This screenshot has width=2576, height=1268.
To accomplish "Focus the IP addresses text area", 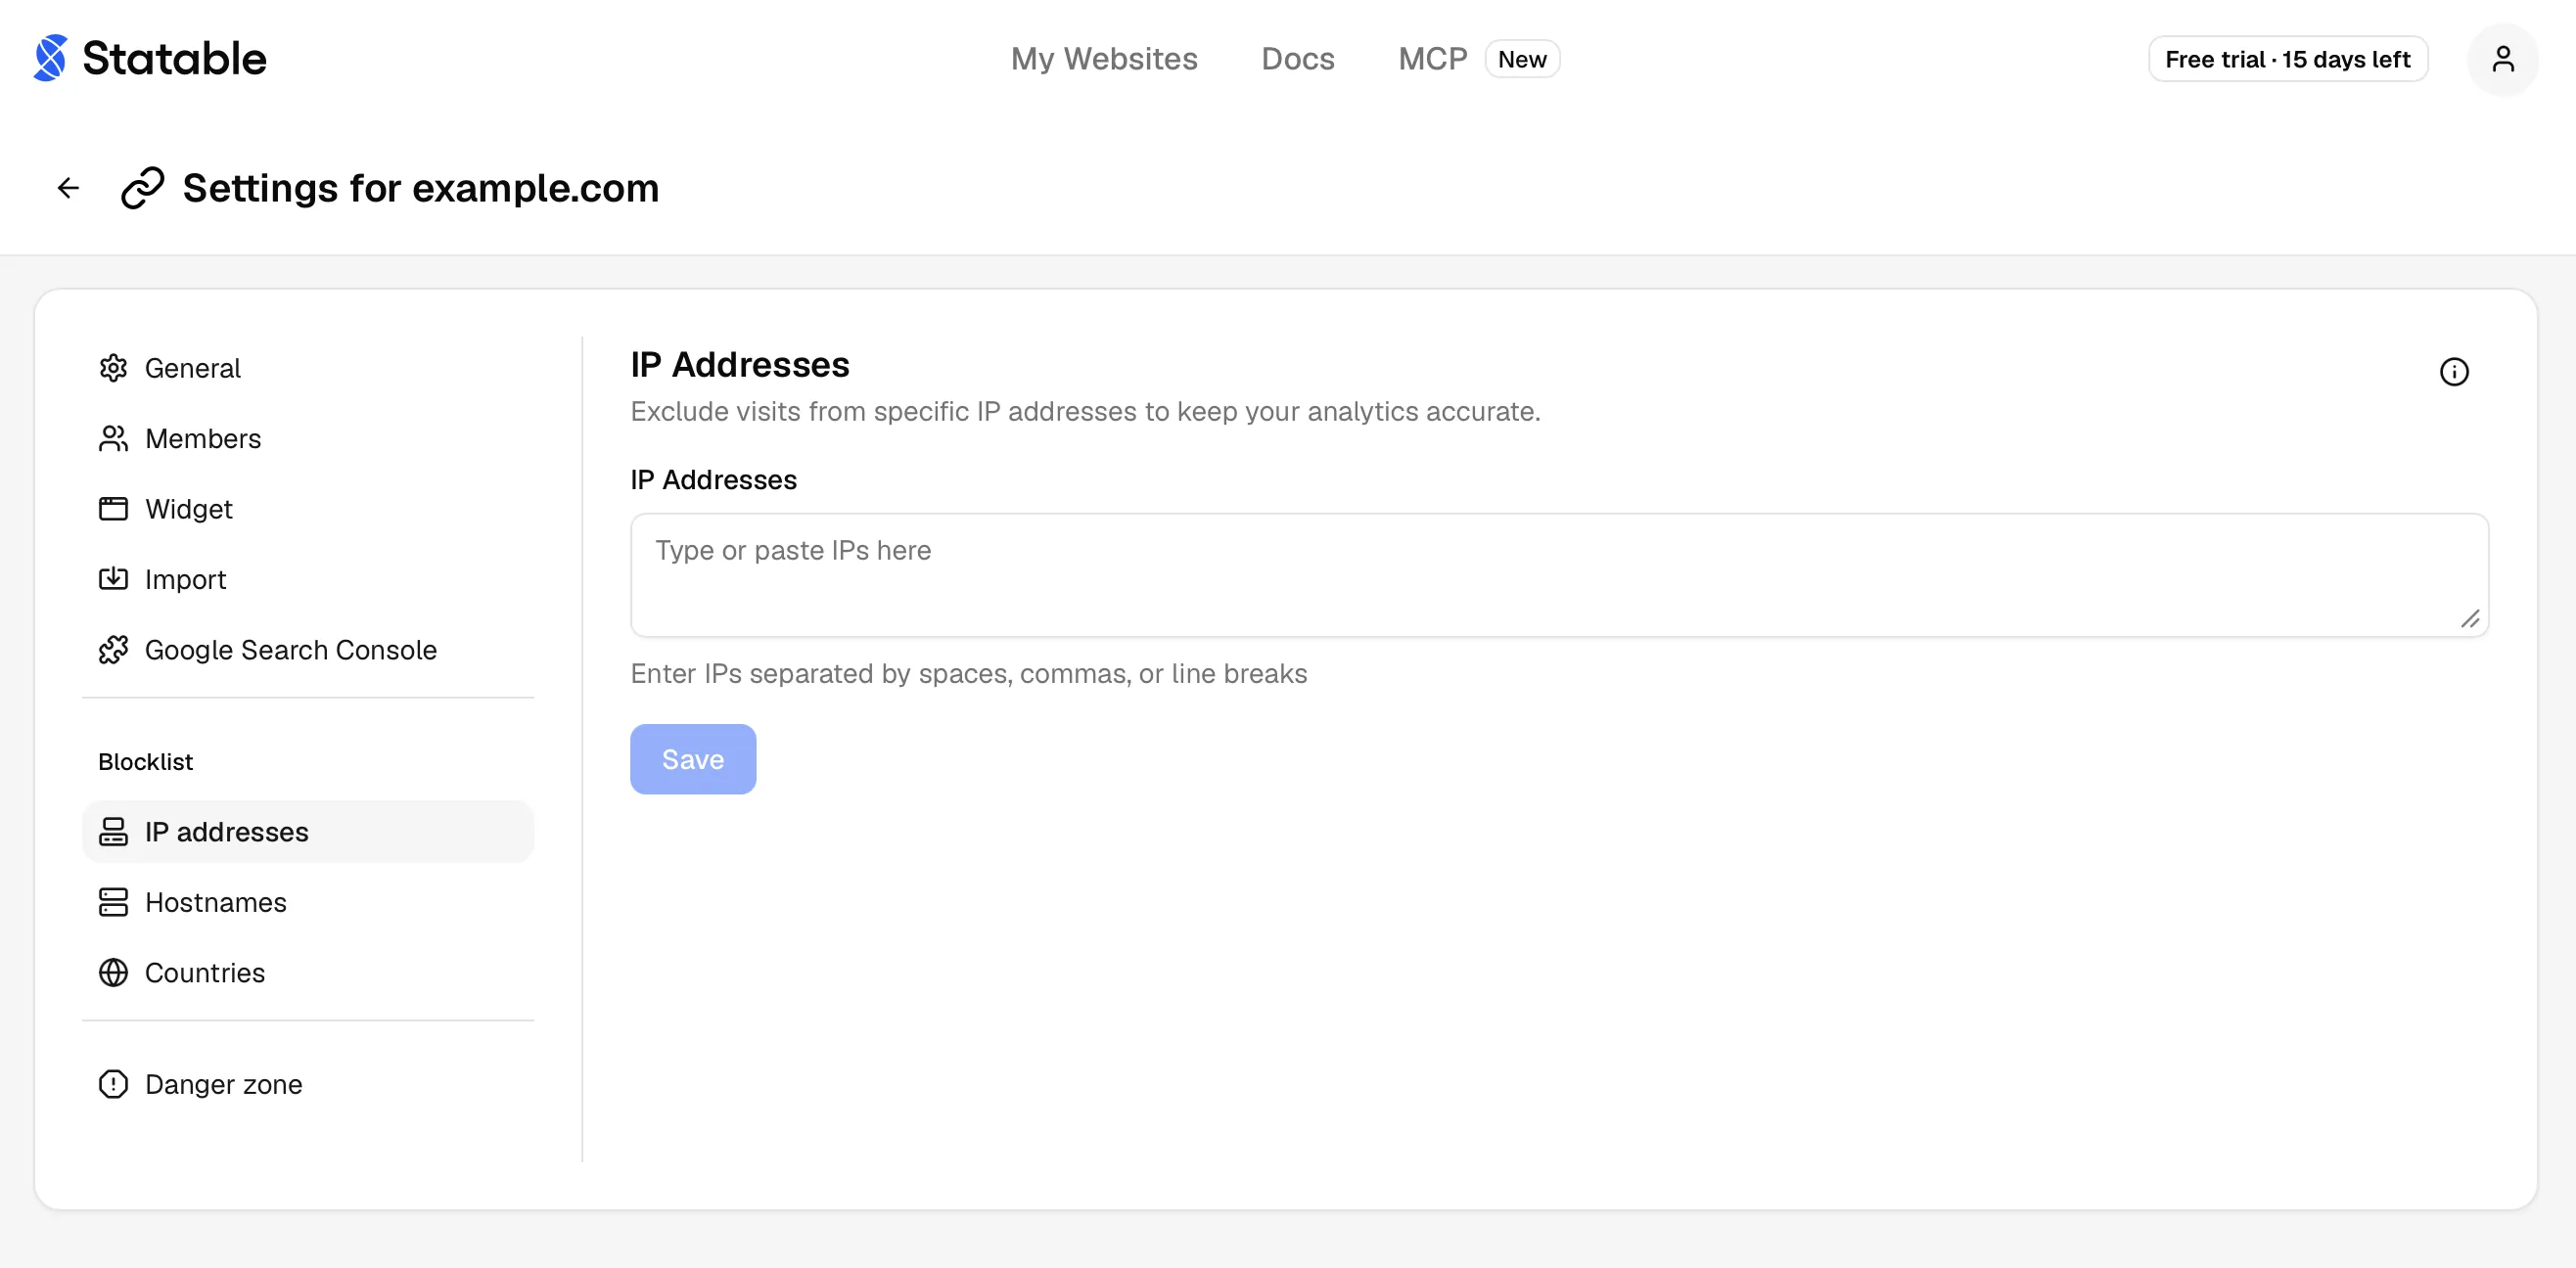I will point(1559,576).
